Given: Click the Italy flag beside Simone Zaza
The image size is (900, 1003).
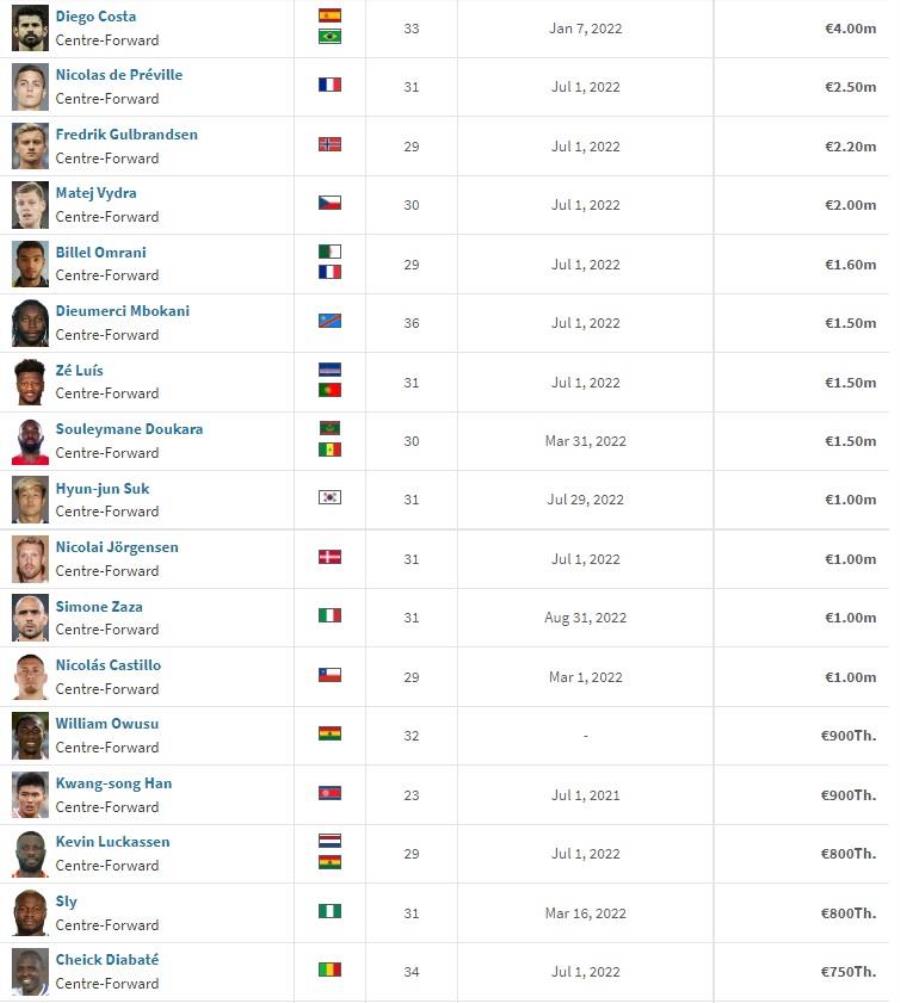Looking at the screenshot, I should (329, 615).
